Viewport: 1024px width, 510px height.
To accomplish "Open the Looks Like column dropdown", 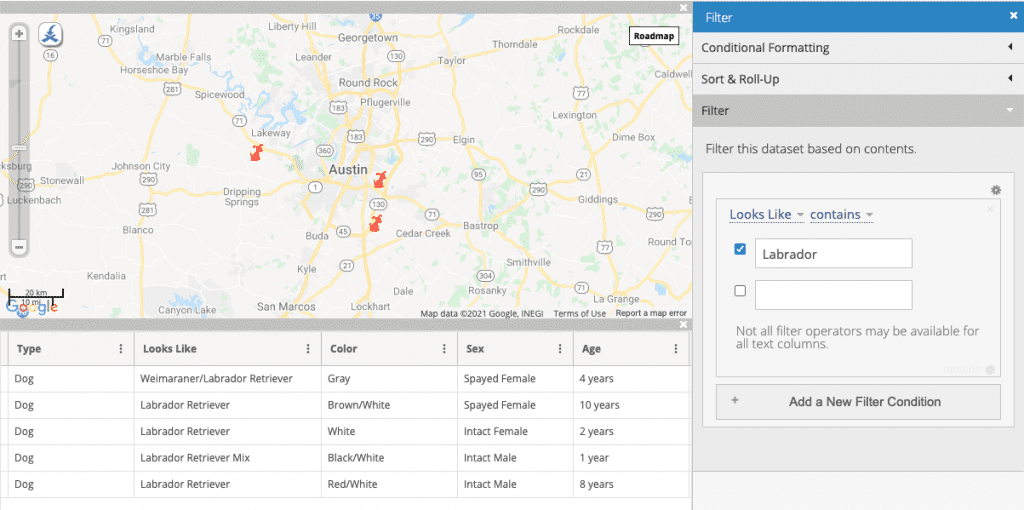I will pos(766,215).
